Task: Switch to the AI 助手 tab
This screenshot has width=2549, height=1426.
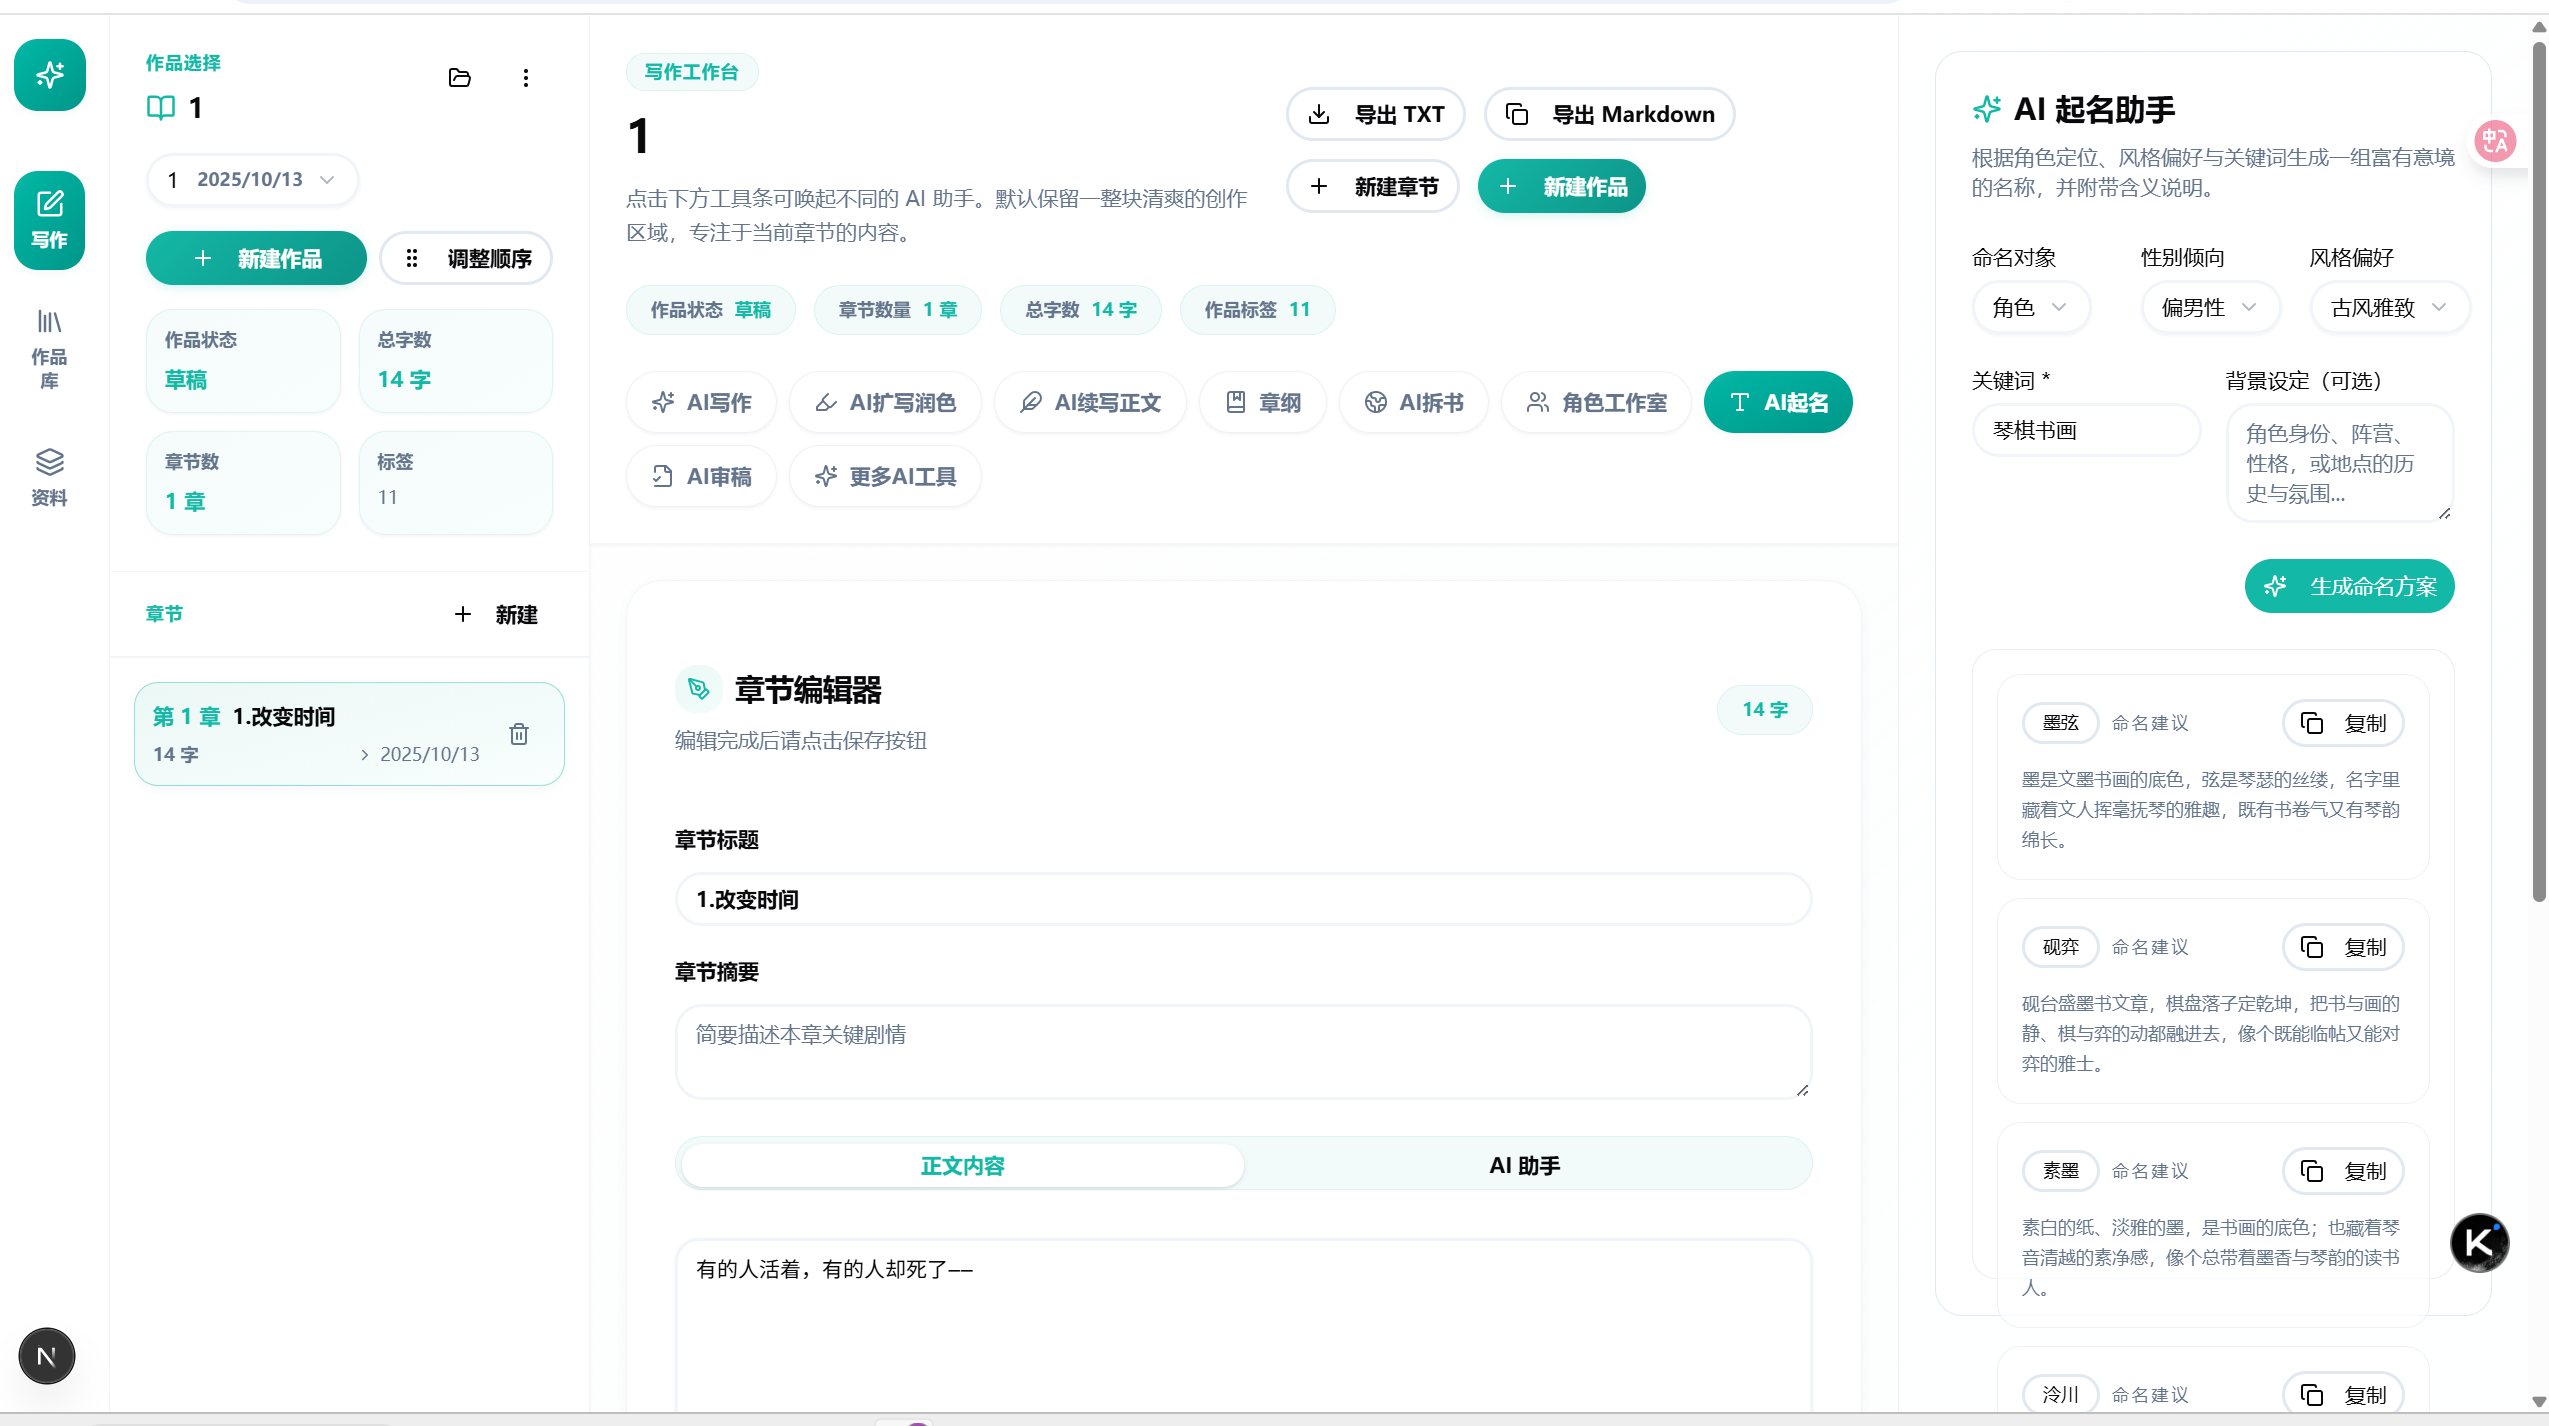Action: coord(1524,1166)
